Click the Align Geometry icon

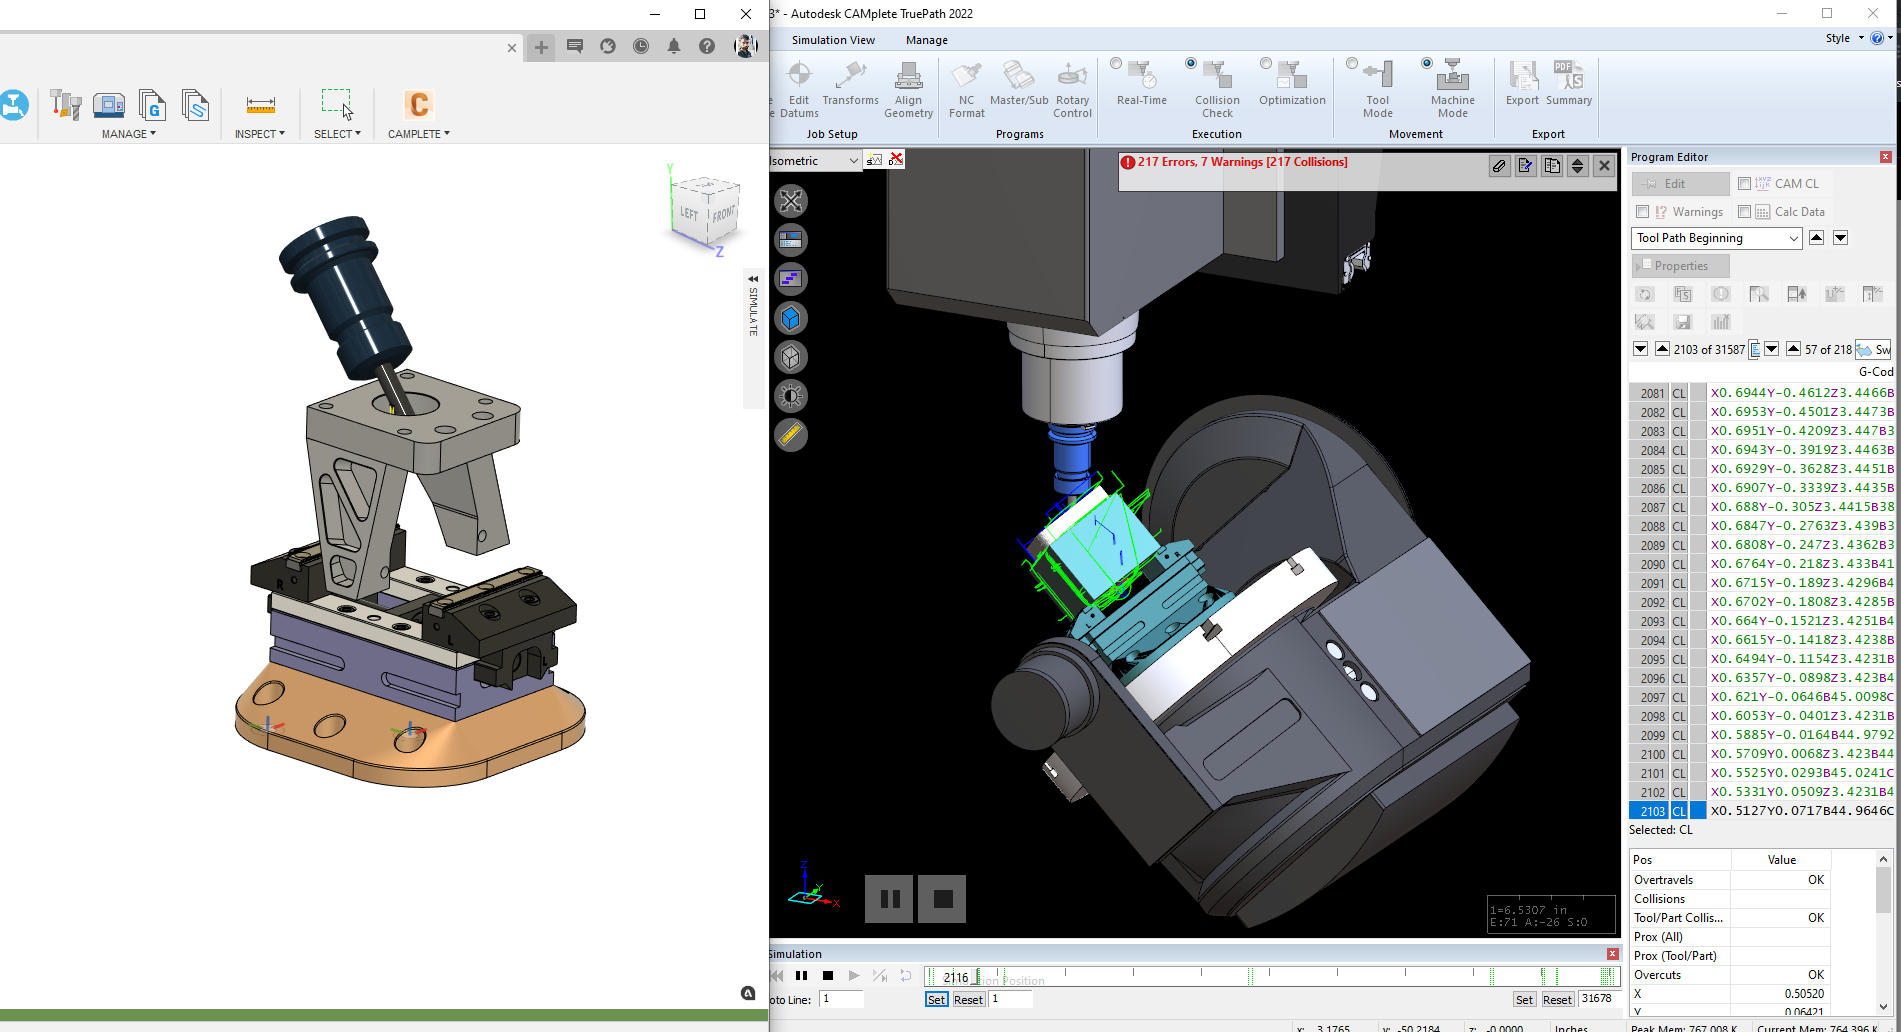click(x=908, y=76)
